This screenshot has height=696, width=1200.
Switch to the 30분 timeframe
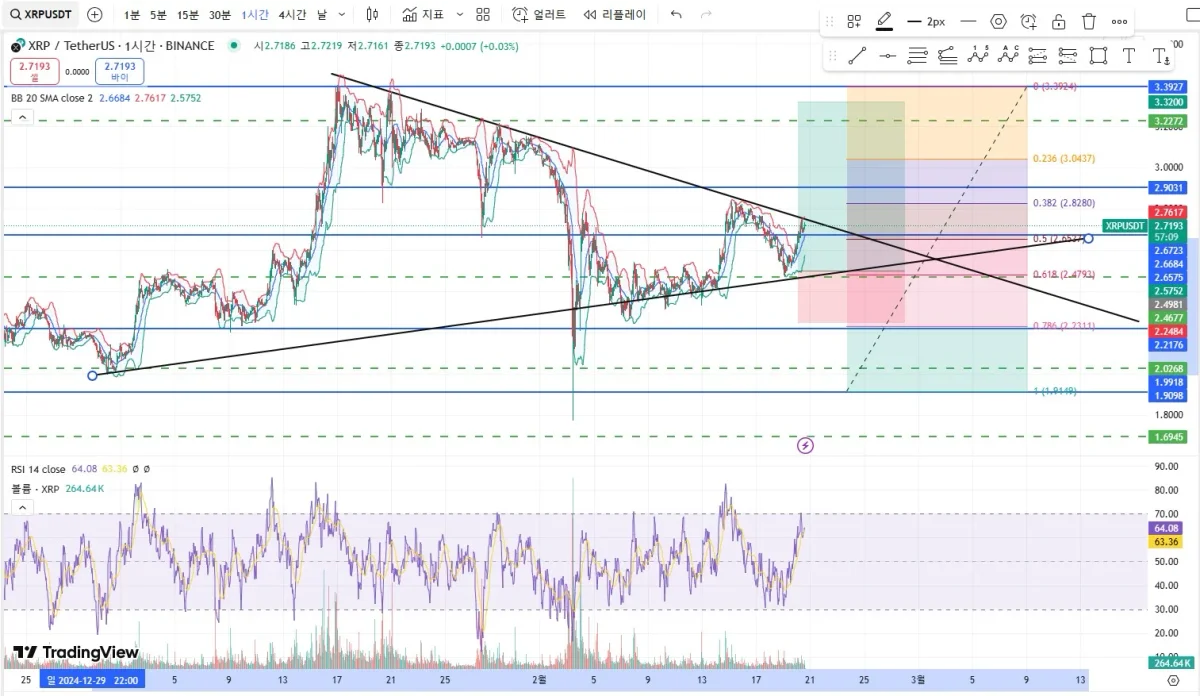click(219, 15)
